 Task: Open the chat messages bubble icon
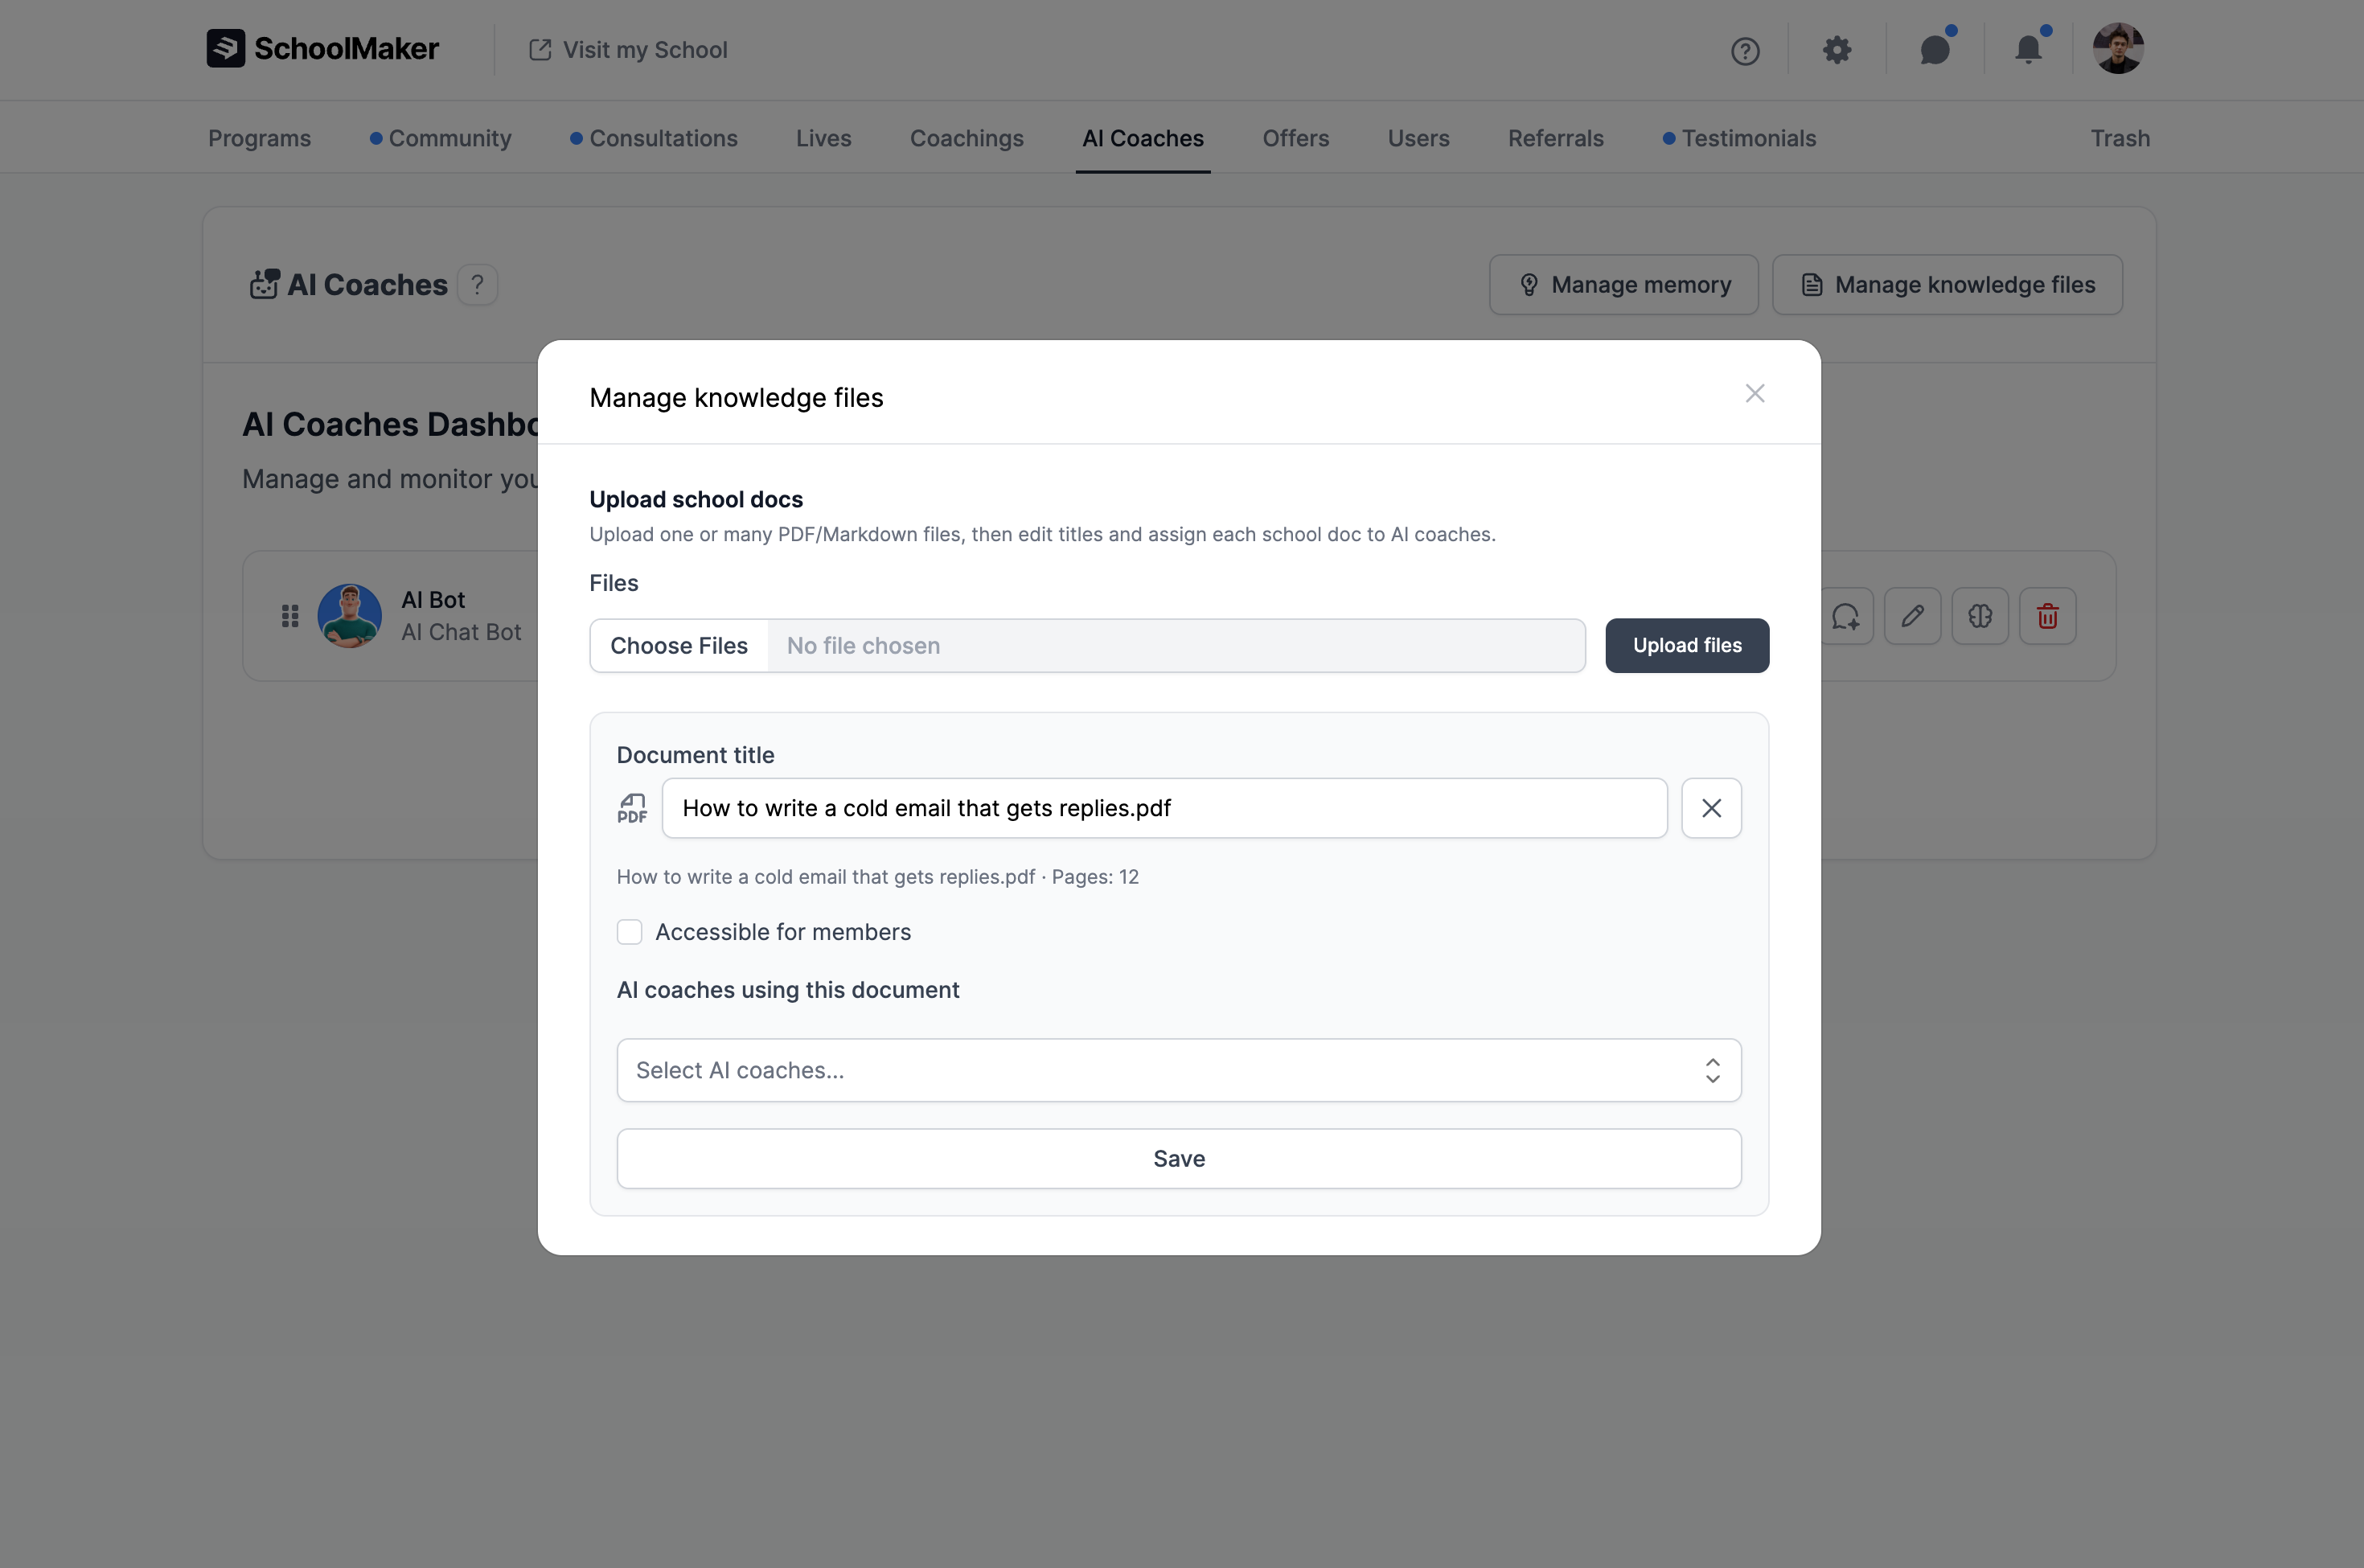point(1935,50)
